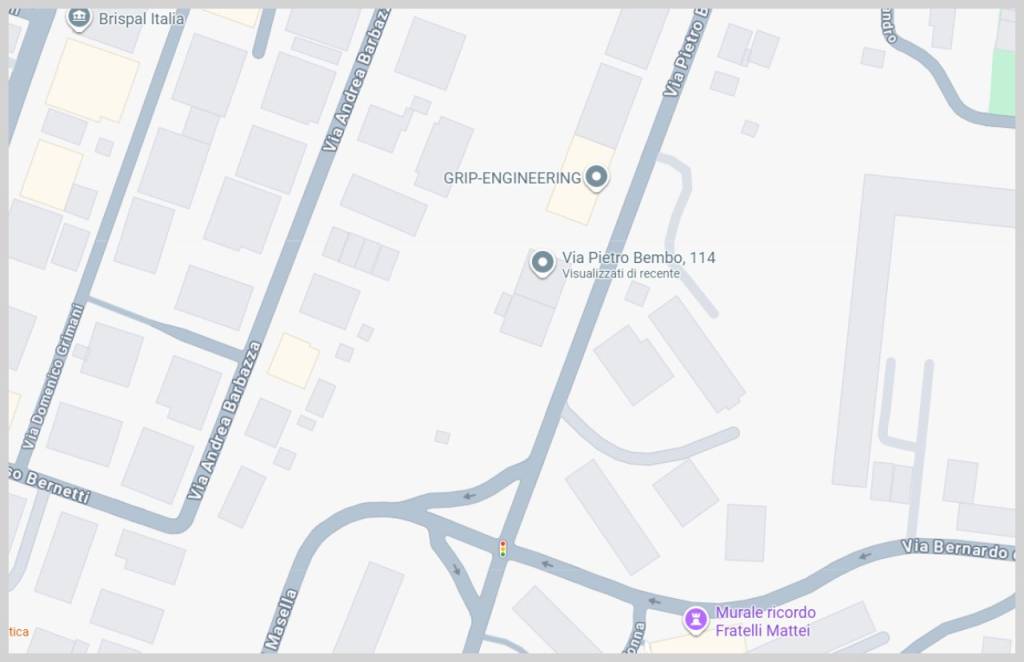Click the GRIP-ENGINEERING location pin

(596, 178)
